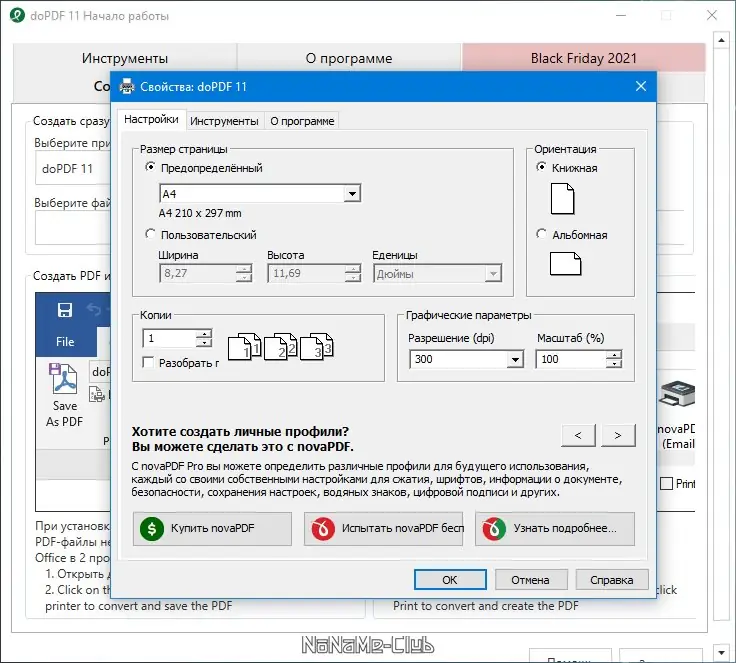Decrease Масштаб (%) with down arrow
This screenshot has width=736, height=663.
[x=613, y=363]
